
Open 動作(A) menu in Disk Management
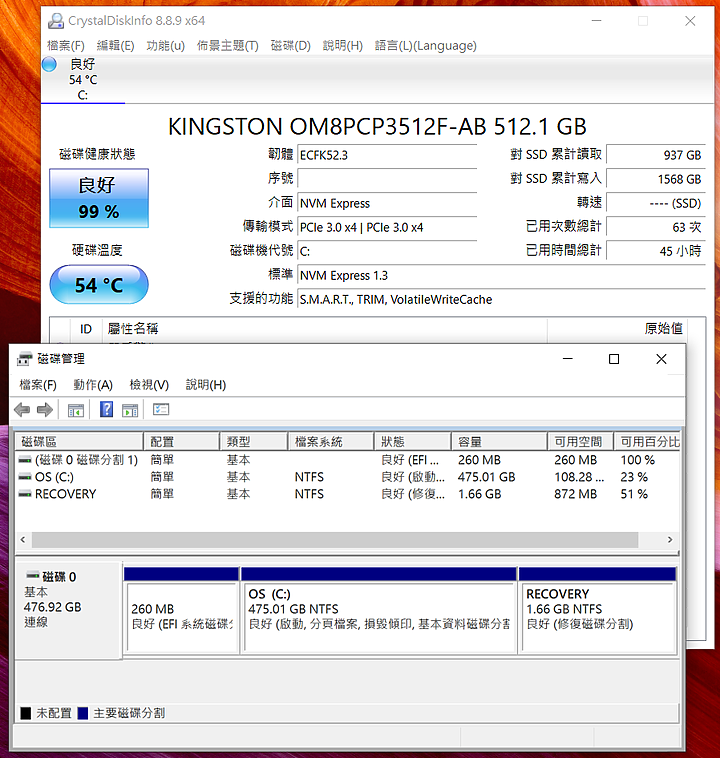[x=93, y=385]
